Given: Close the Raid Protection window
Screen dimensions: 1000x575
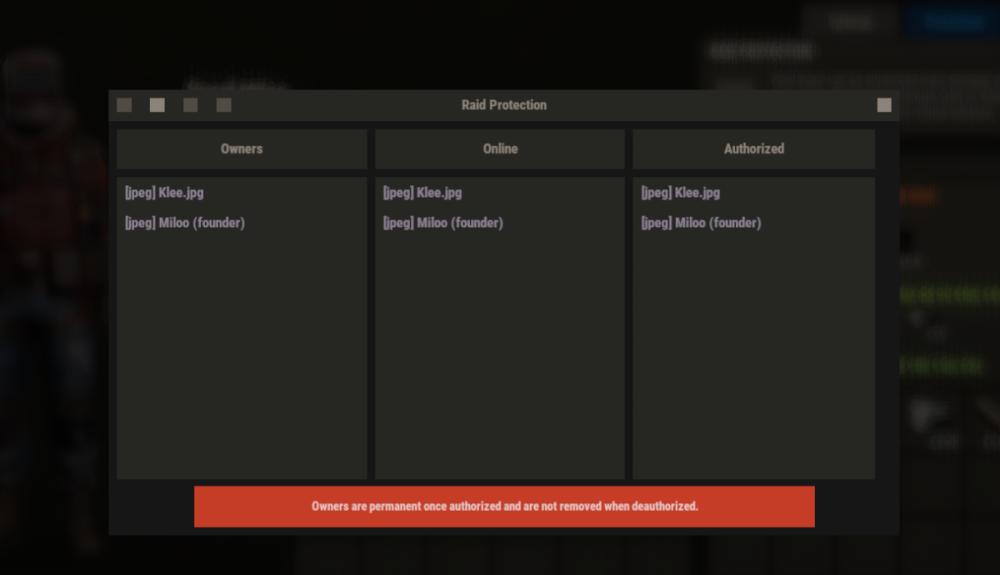Looking at the screenshot, I should tap(884, 105).
